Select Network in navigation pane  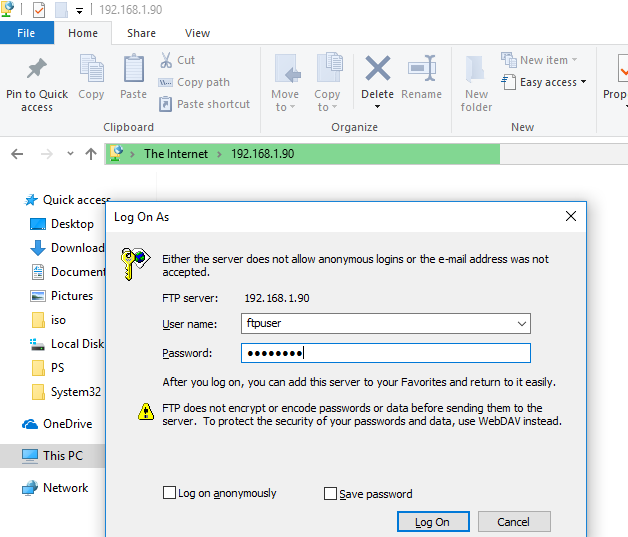pyautogui.click(x=55, y=488)
